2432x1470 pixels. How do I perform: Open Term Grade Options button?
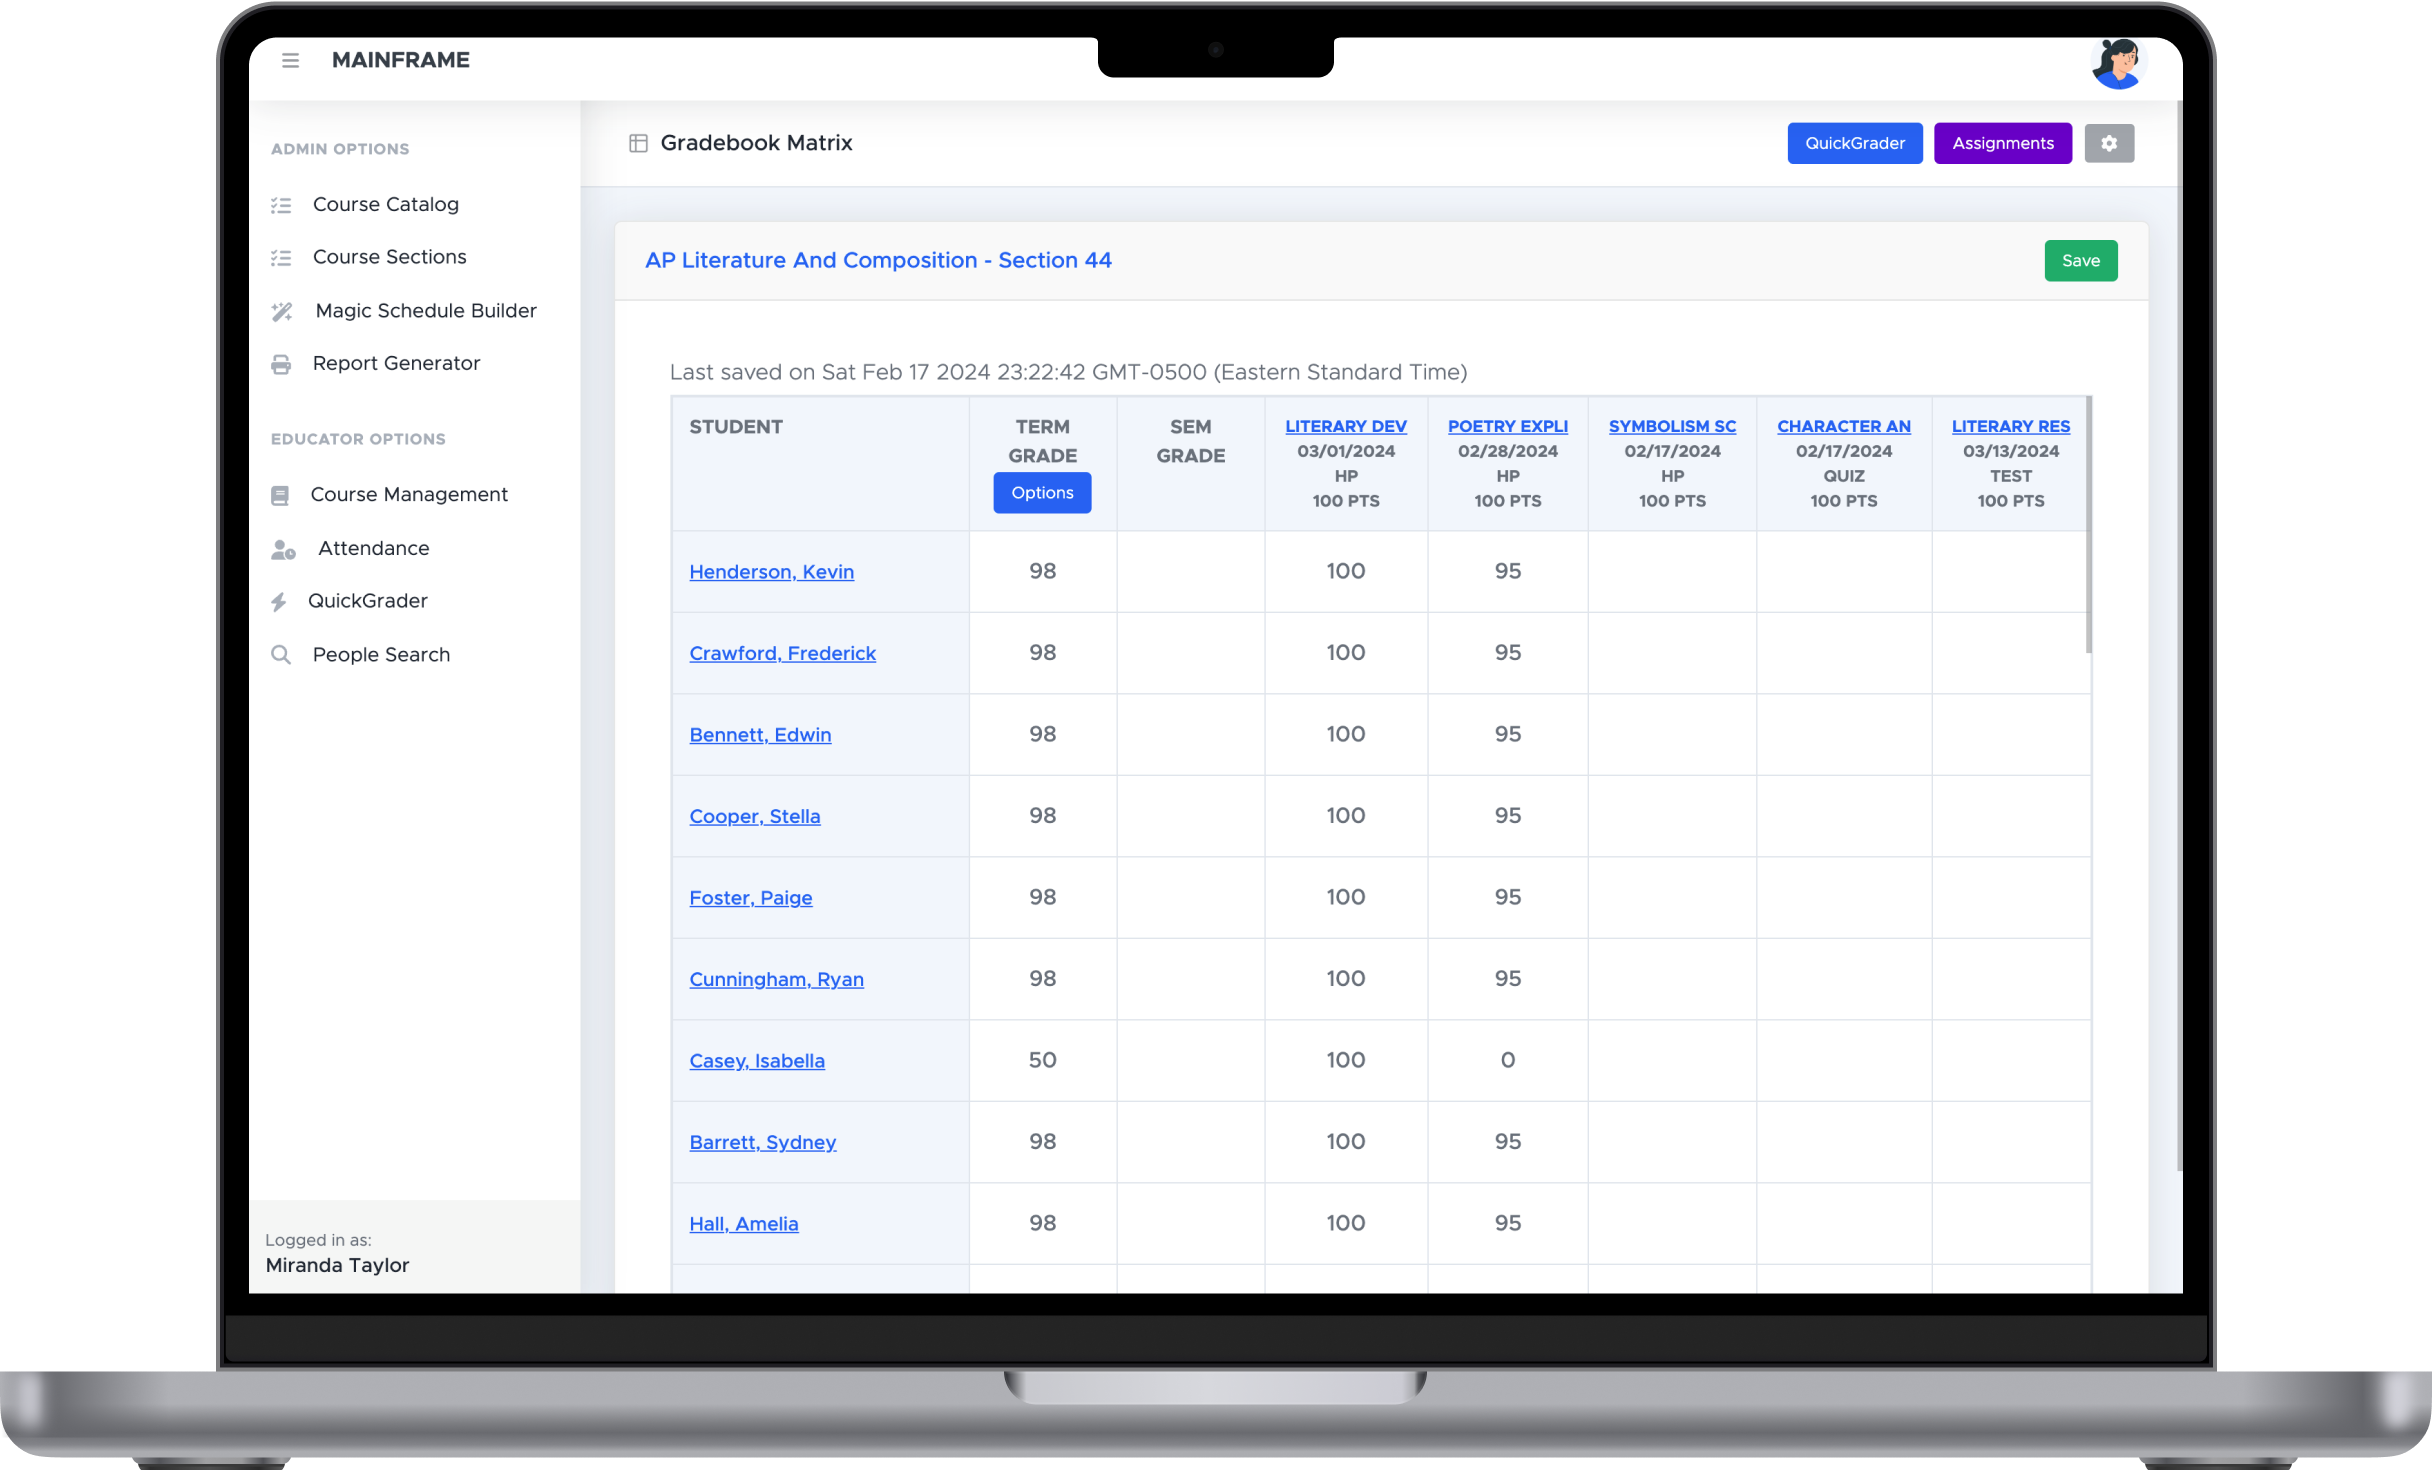1042,492
